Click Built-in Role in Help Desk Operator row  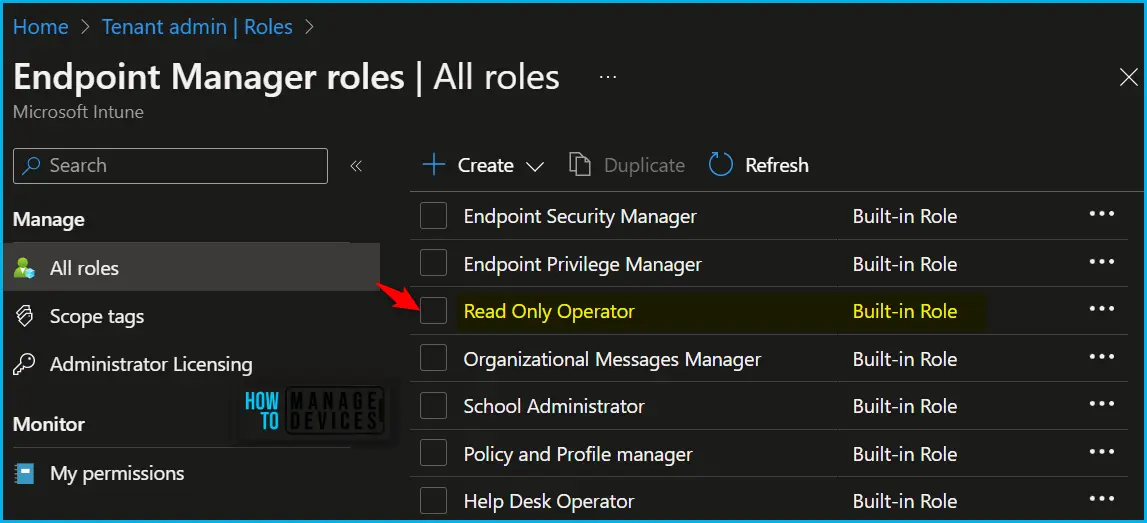pos(905,502)
